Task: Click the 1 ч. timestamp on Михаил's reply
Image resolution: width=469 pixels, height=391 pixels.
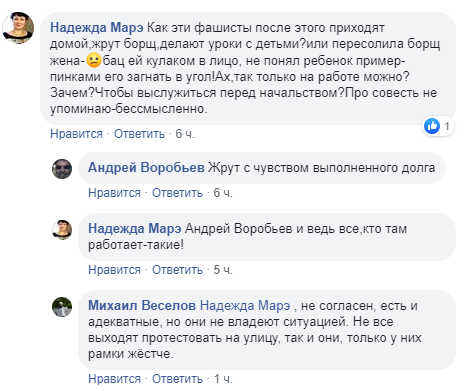Action: (x=223, y=379)
